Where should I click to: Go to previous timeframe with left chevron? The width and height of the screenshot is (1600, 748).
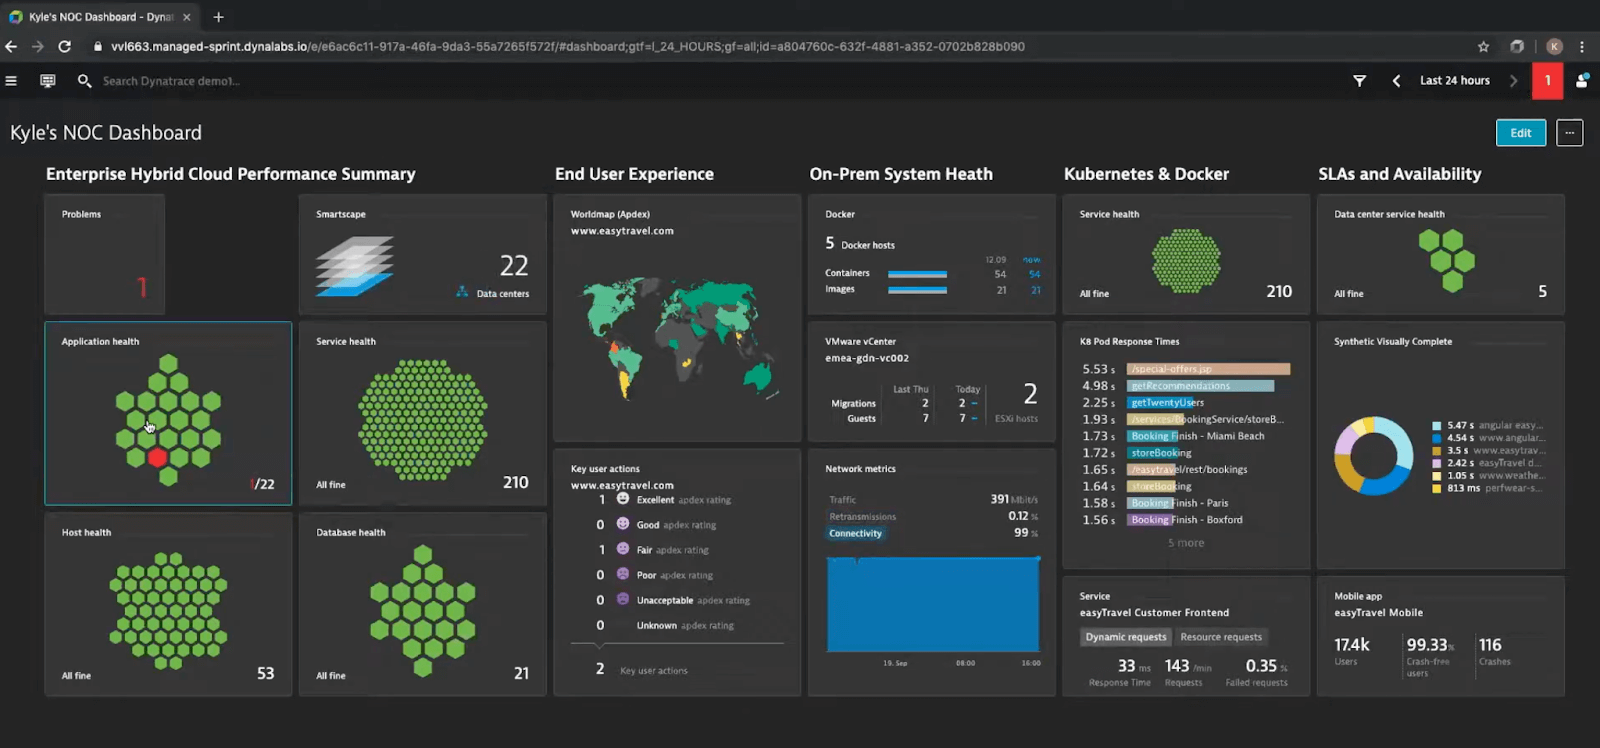(1396, 81)
